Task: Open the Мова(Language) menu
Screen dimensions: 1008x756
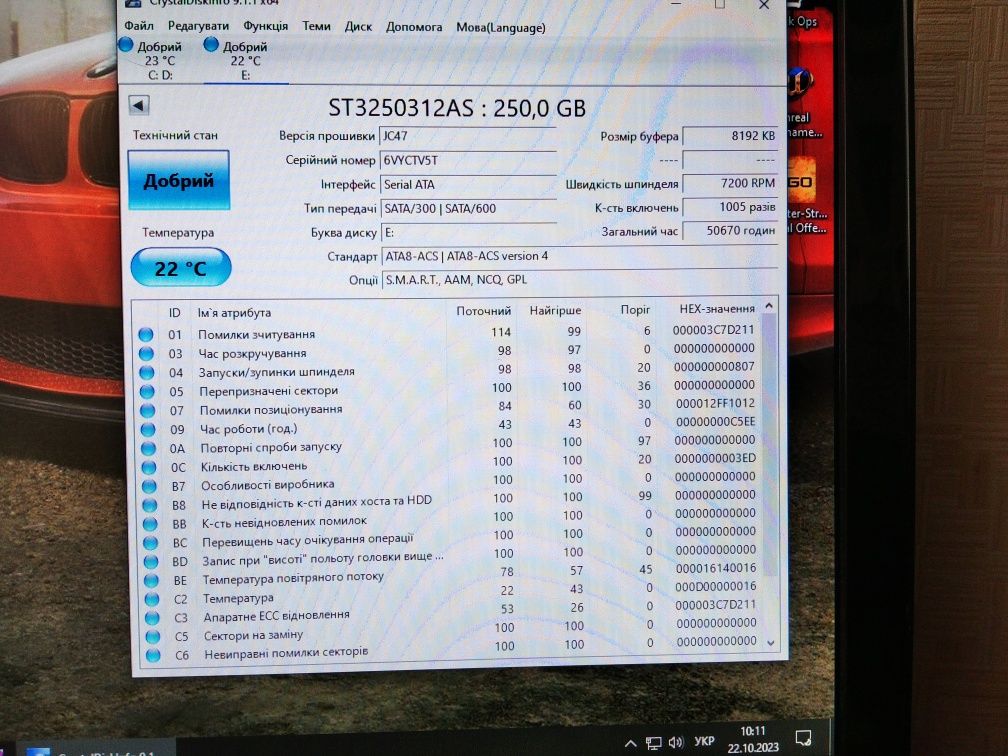Action: (x=501, y=28)
